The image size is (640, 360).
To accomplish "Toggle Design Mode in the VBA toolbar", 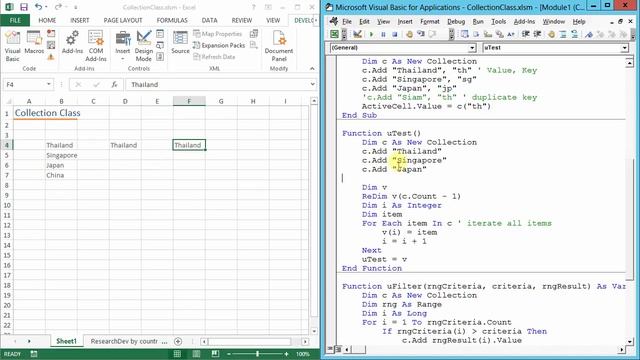I will coord(357,35).
